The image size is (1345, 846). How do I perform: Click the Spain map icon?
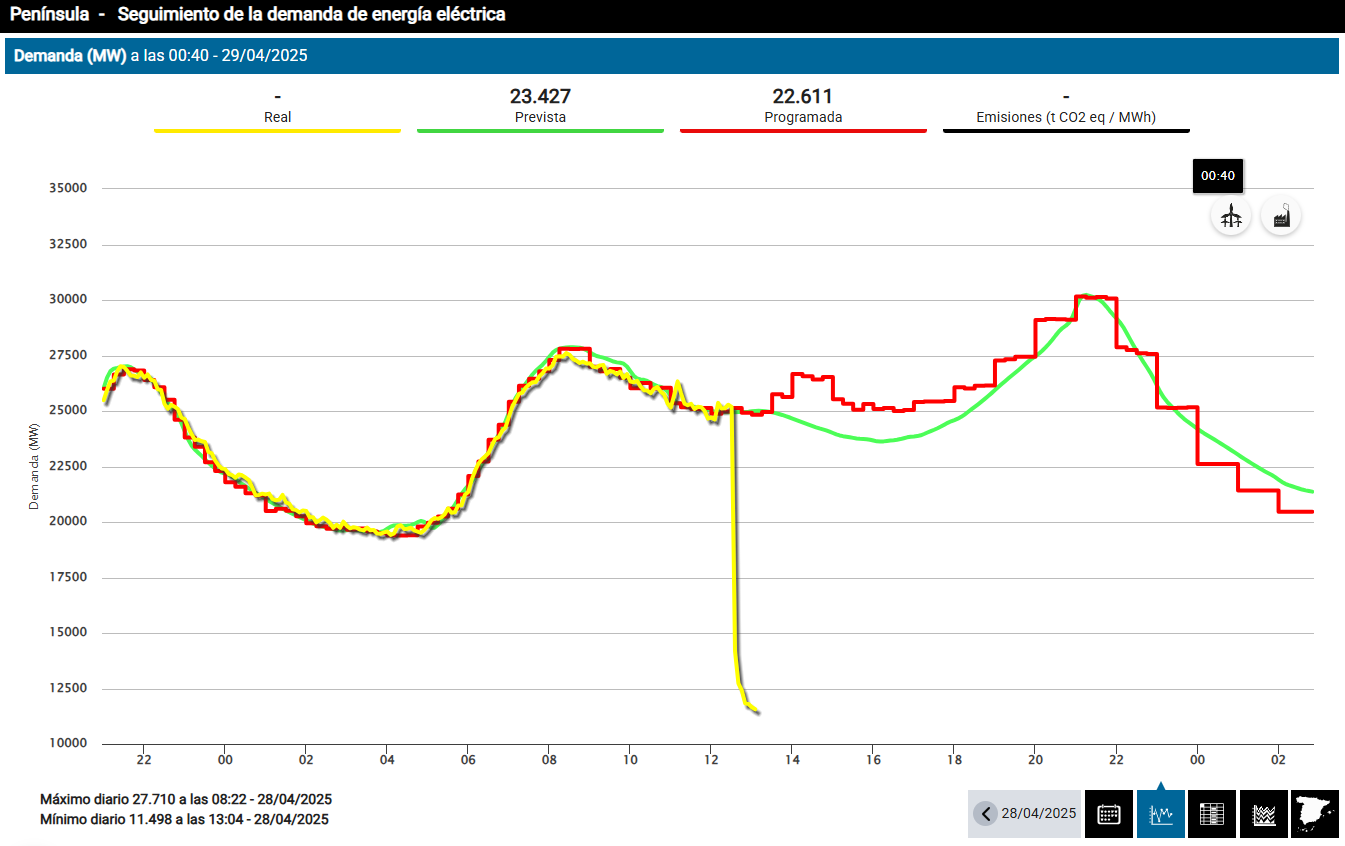point(1315,814)
